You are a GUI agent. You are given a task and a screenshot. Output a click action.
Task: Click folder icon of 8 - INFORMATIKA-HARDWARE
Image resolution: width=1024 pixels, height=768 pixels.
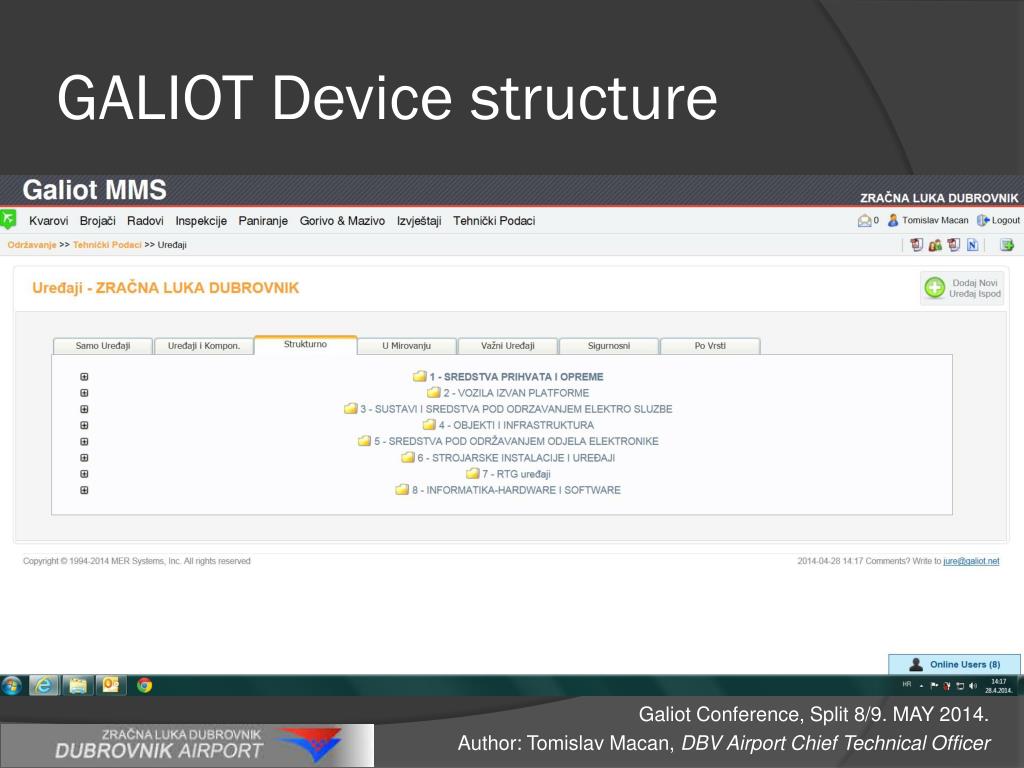point(402,490)
